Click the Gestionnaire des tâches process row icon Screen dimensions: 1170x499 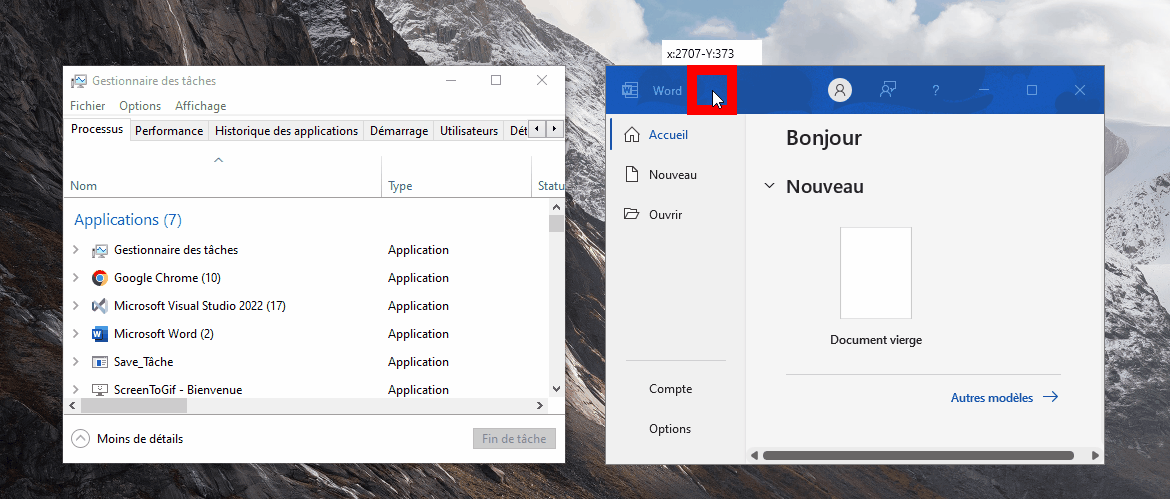(x=99, y=250)
